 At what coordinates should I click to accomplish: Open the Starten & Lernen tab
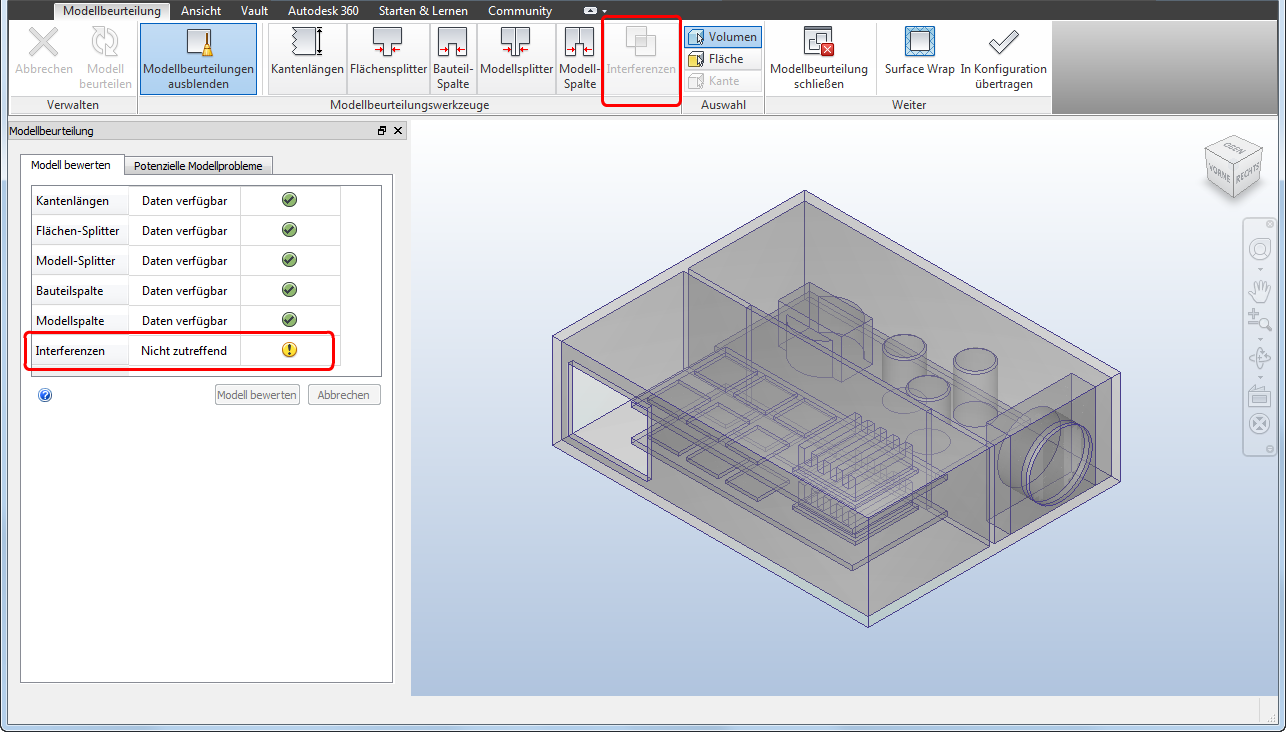click(x=423, y=11)
